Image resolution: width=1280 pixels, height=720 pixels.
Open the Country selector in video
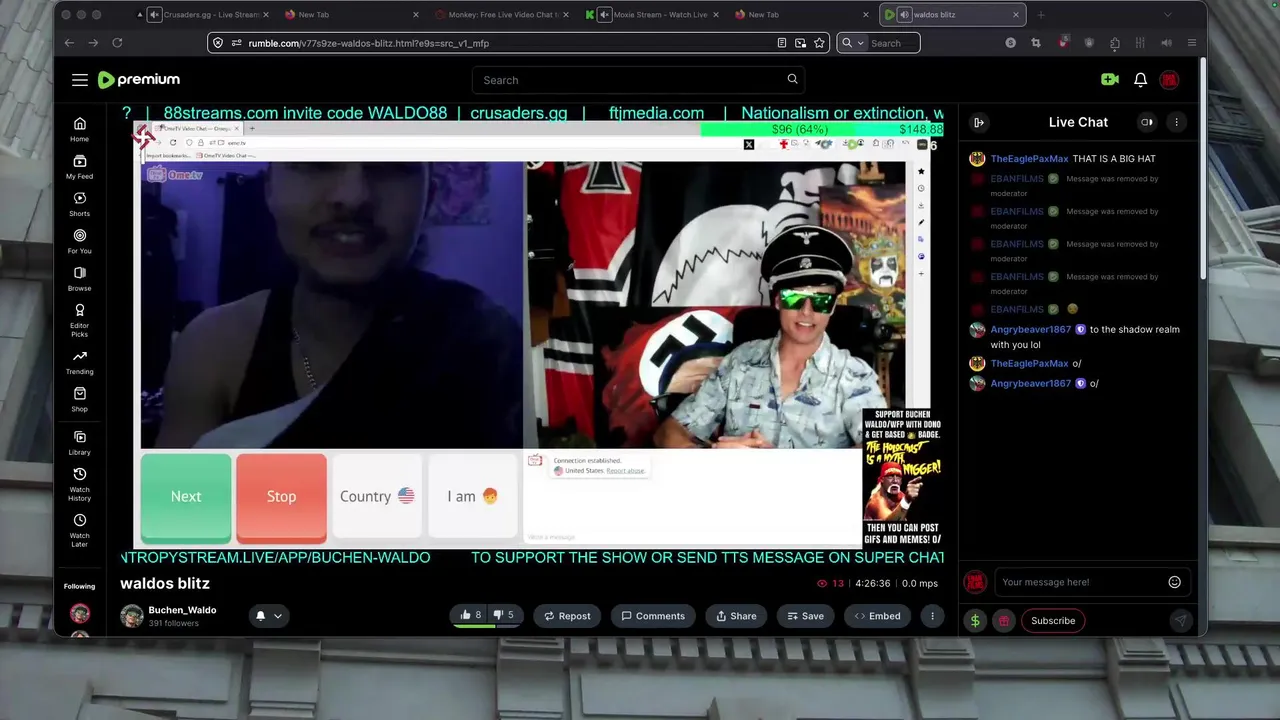click(x=376, y=496)
